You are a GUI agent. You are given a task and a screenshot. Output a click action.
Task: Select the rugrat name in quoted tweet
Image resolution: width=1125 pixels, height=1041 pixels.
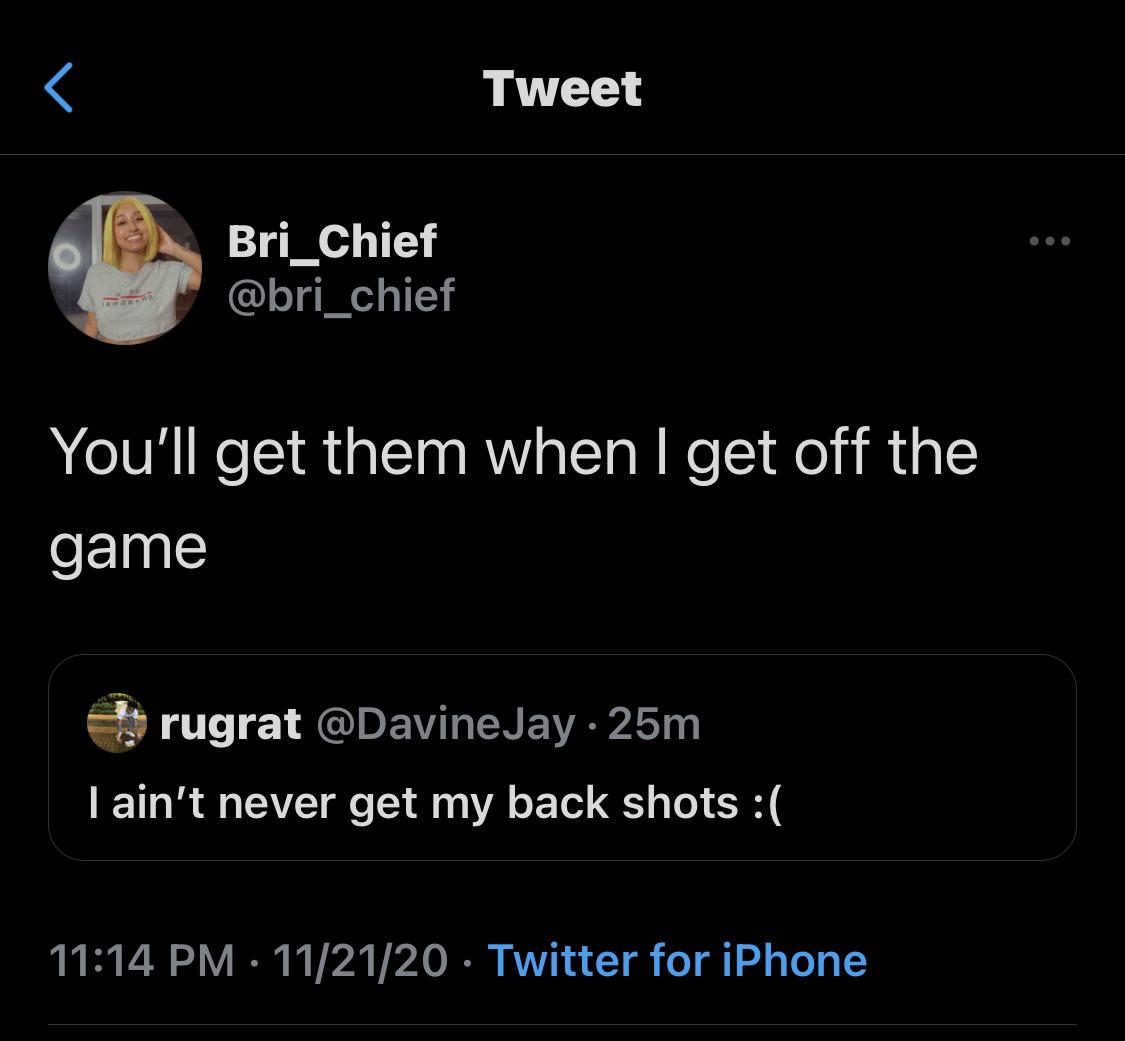231,723
